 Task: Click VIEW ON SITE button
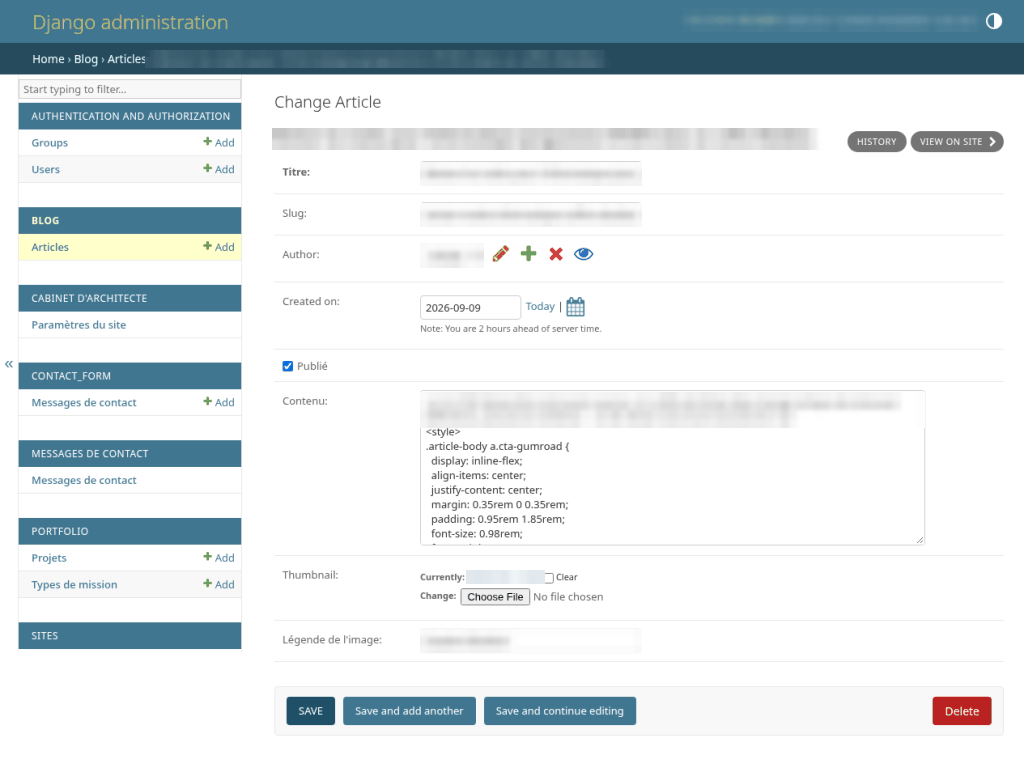[957, 142]
